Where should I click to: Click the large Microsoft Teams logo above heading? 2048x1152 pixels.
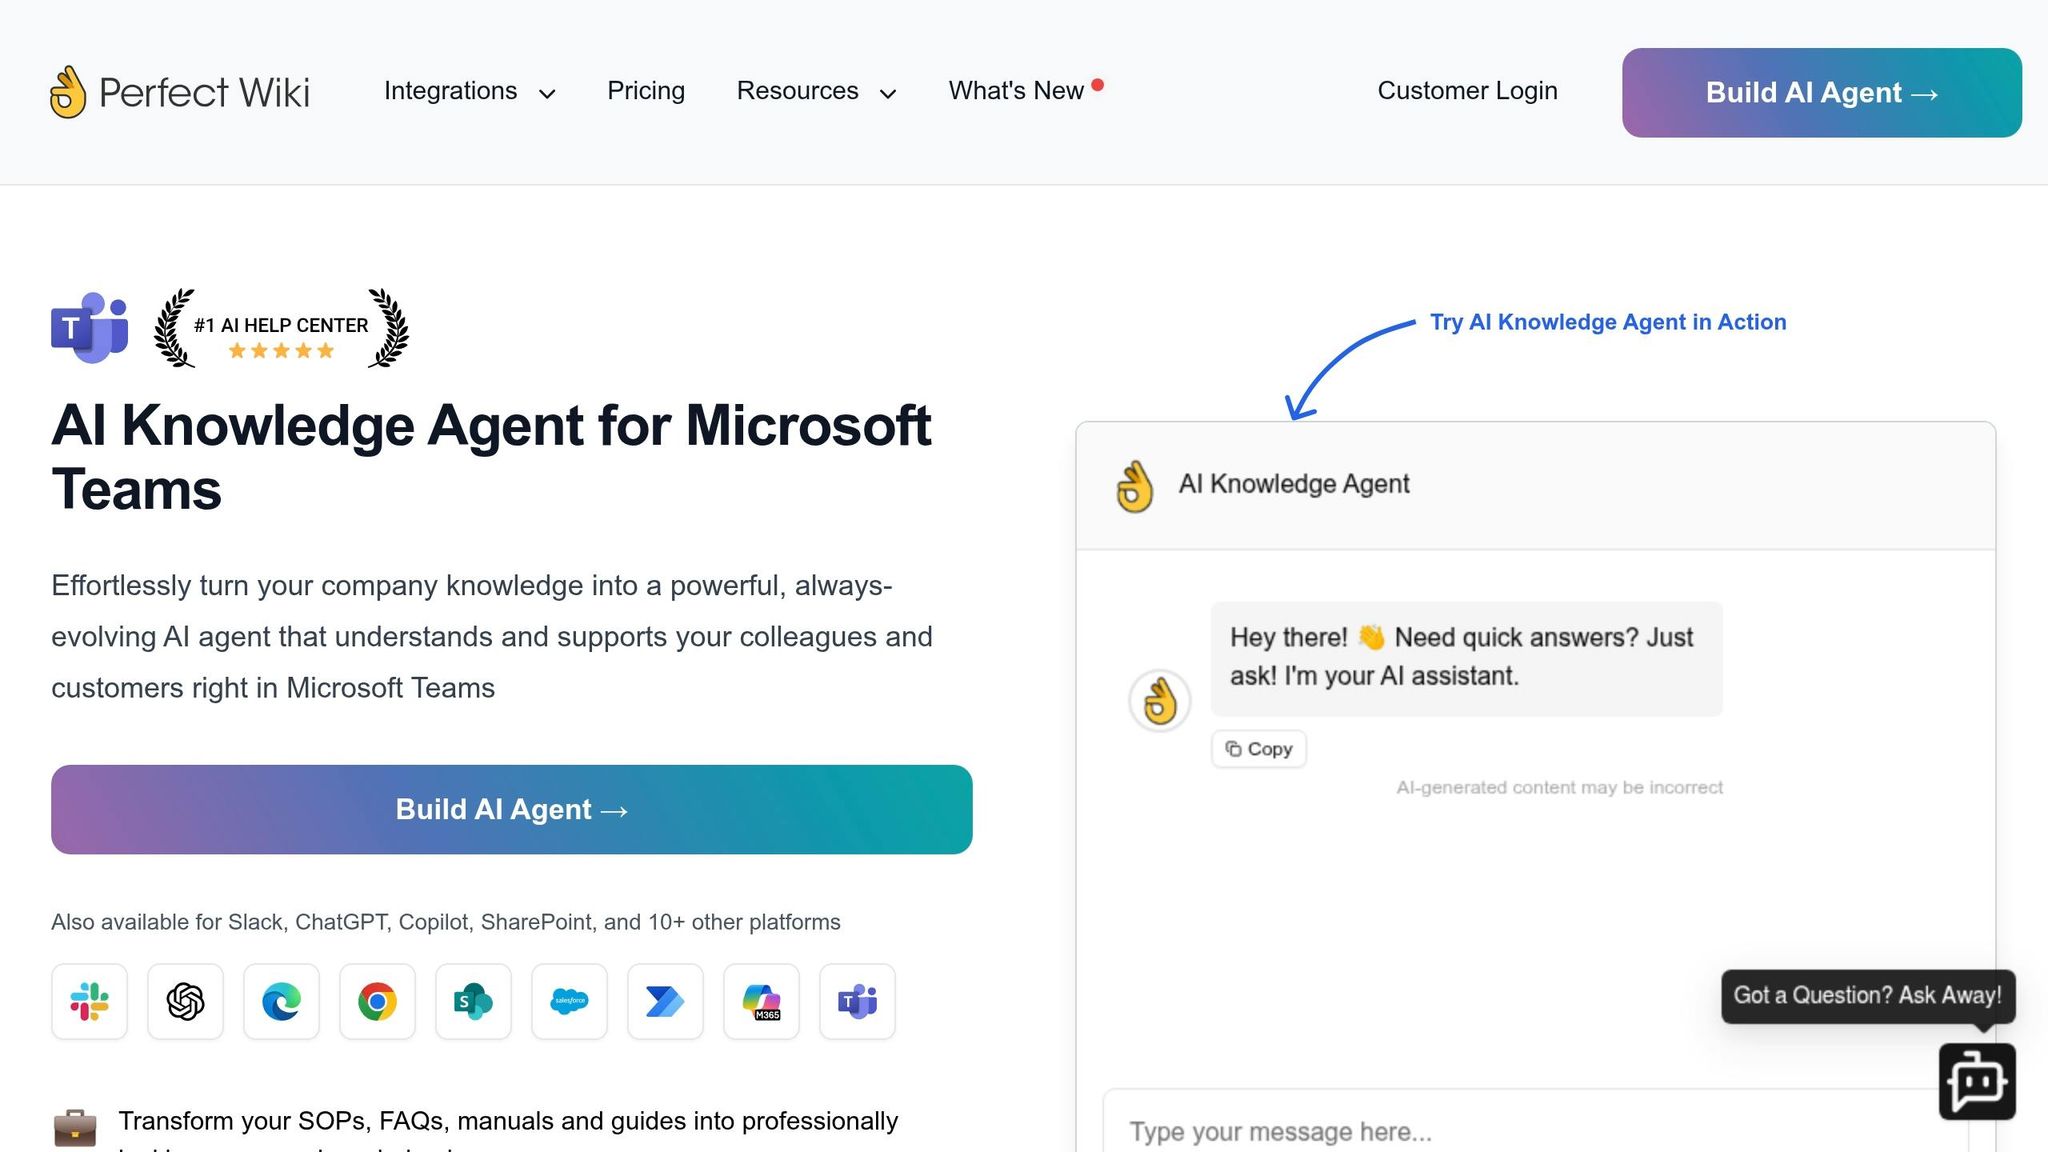coord(90,328)
